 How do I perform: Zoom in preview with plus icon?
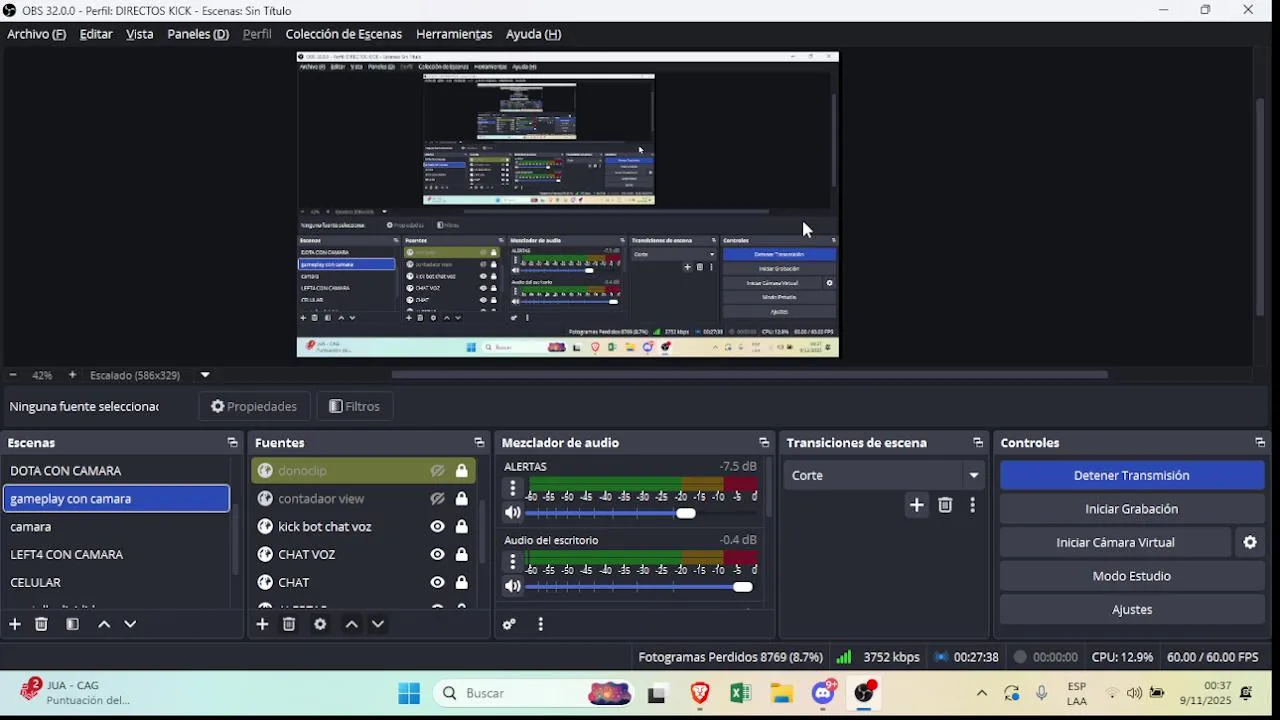pos(72,375)
